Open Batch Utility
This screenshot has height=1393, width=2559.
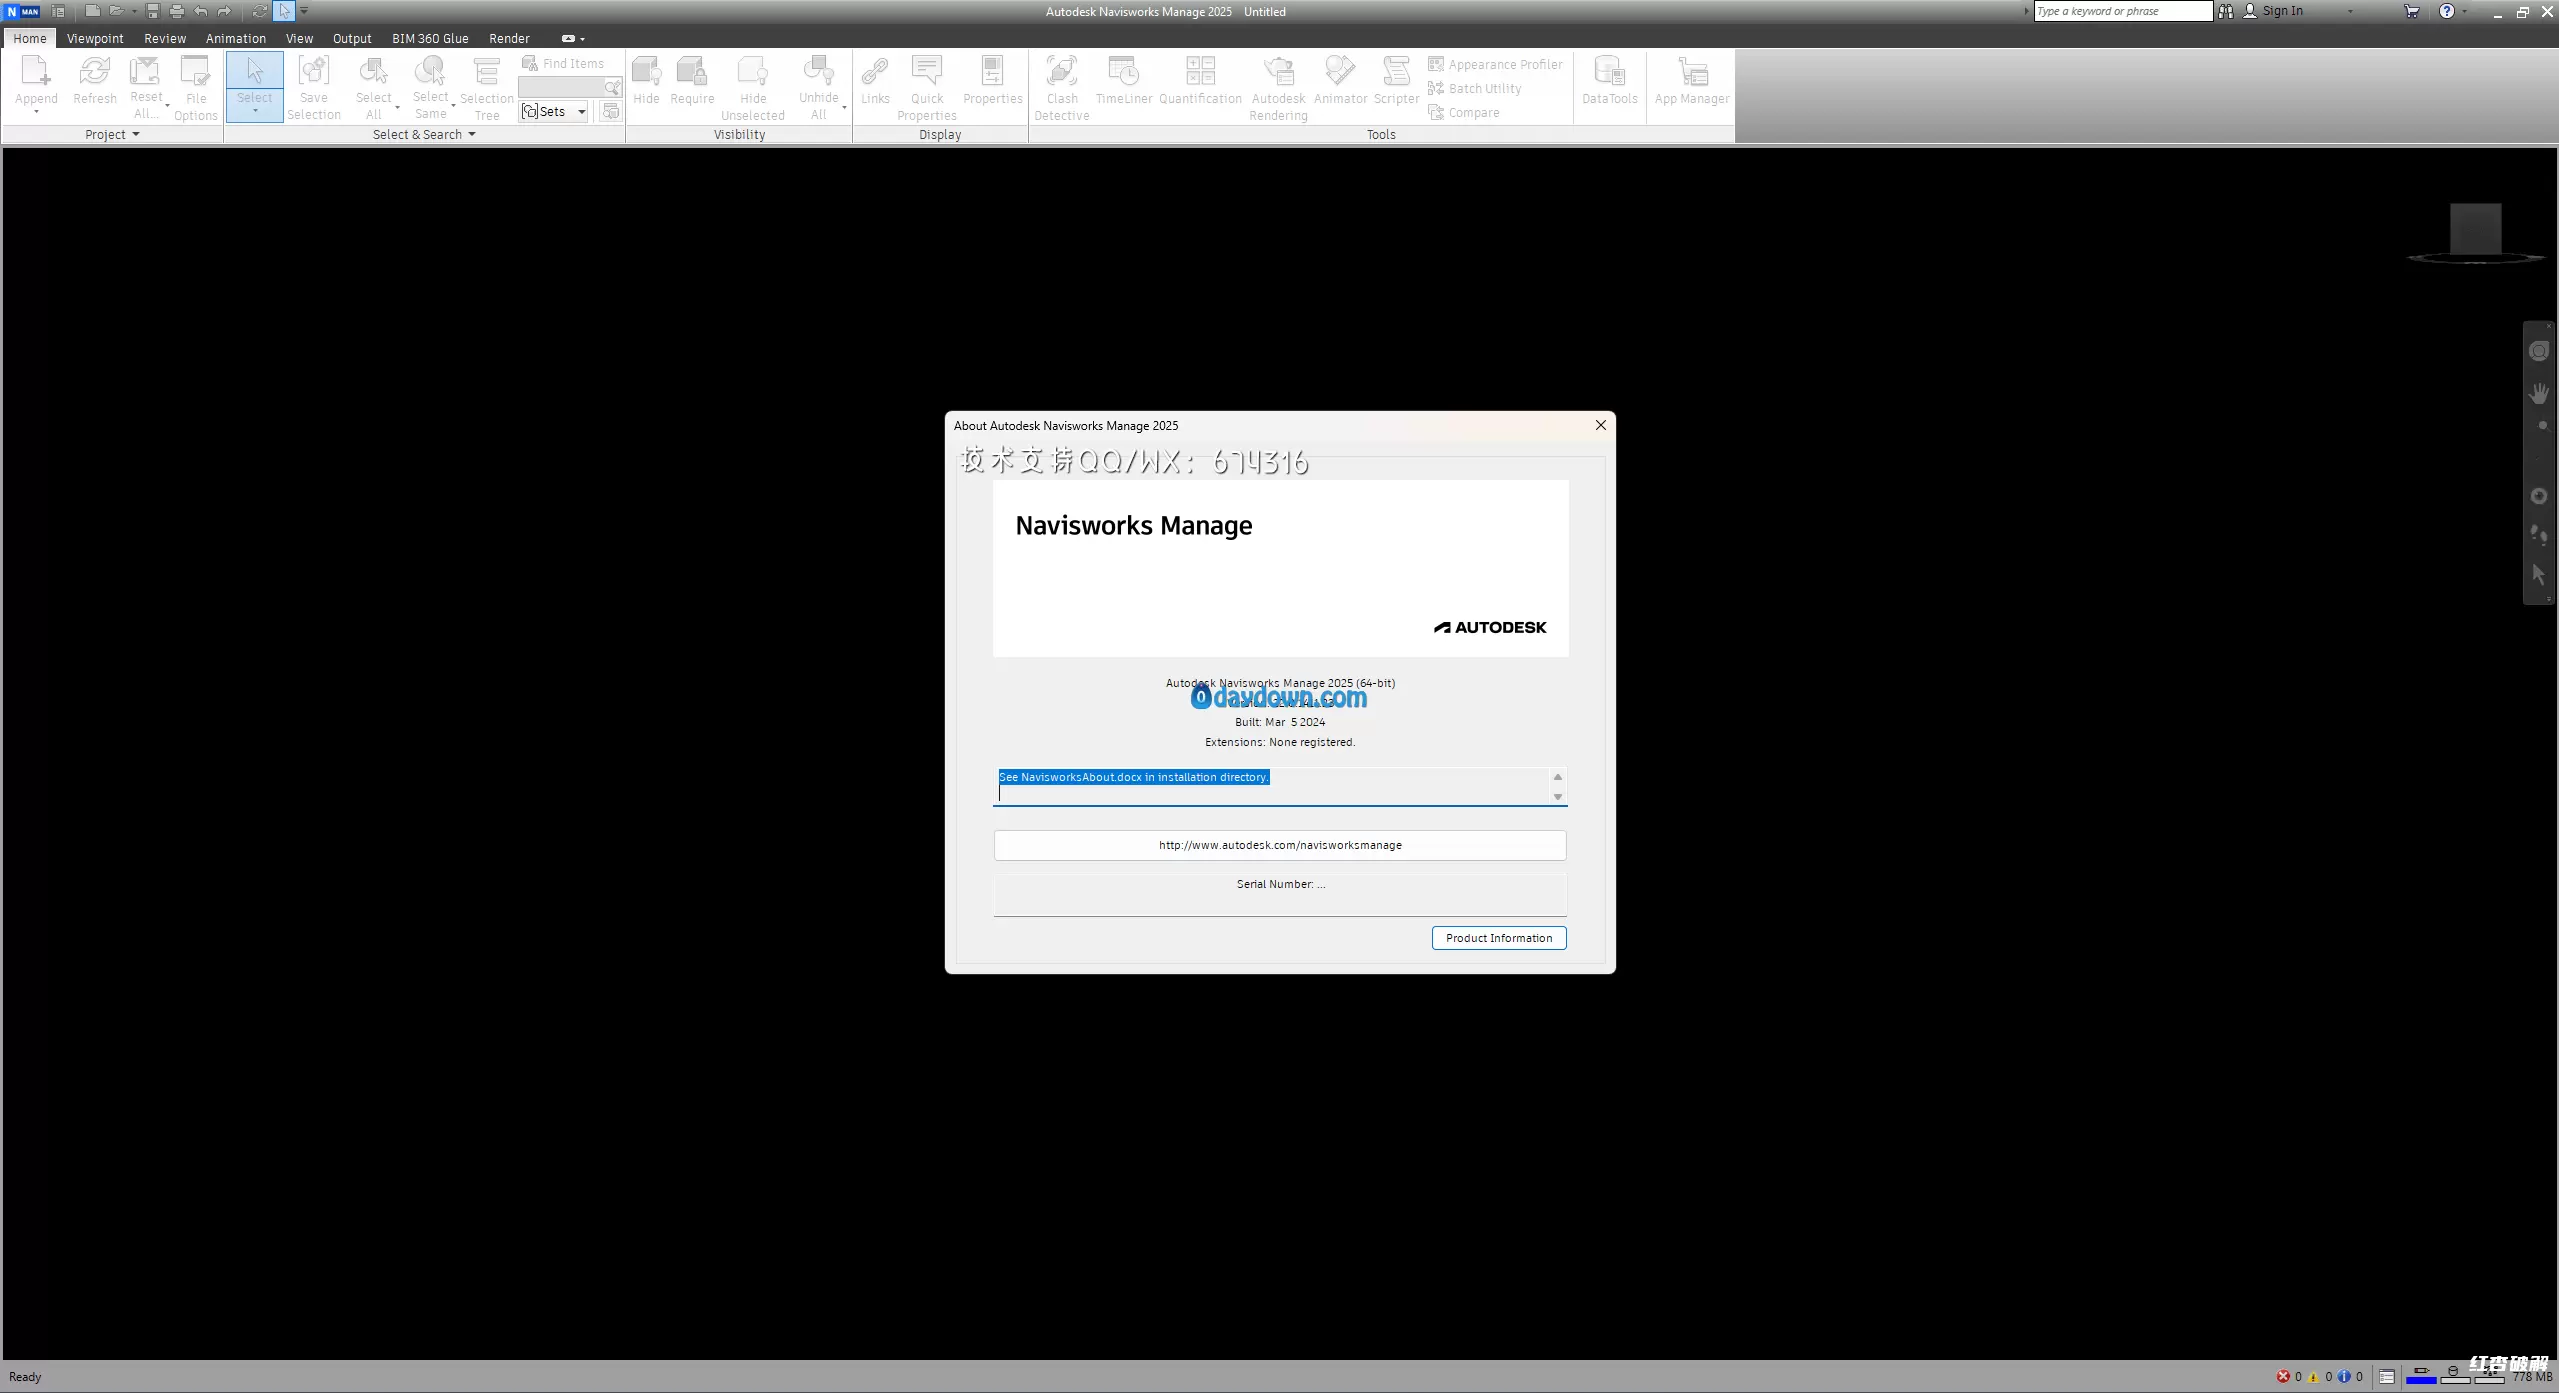click(x=1475, y=88)
